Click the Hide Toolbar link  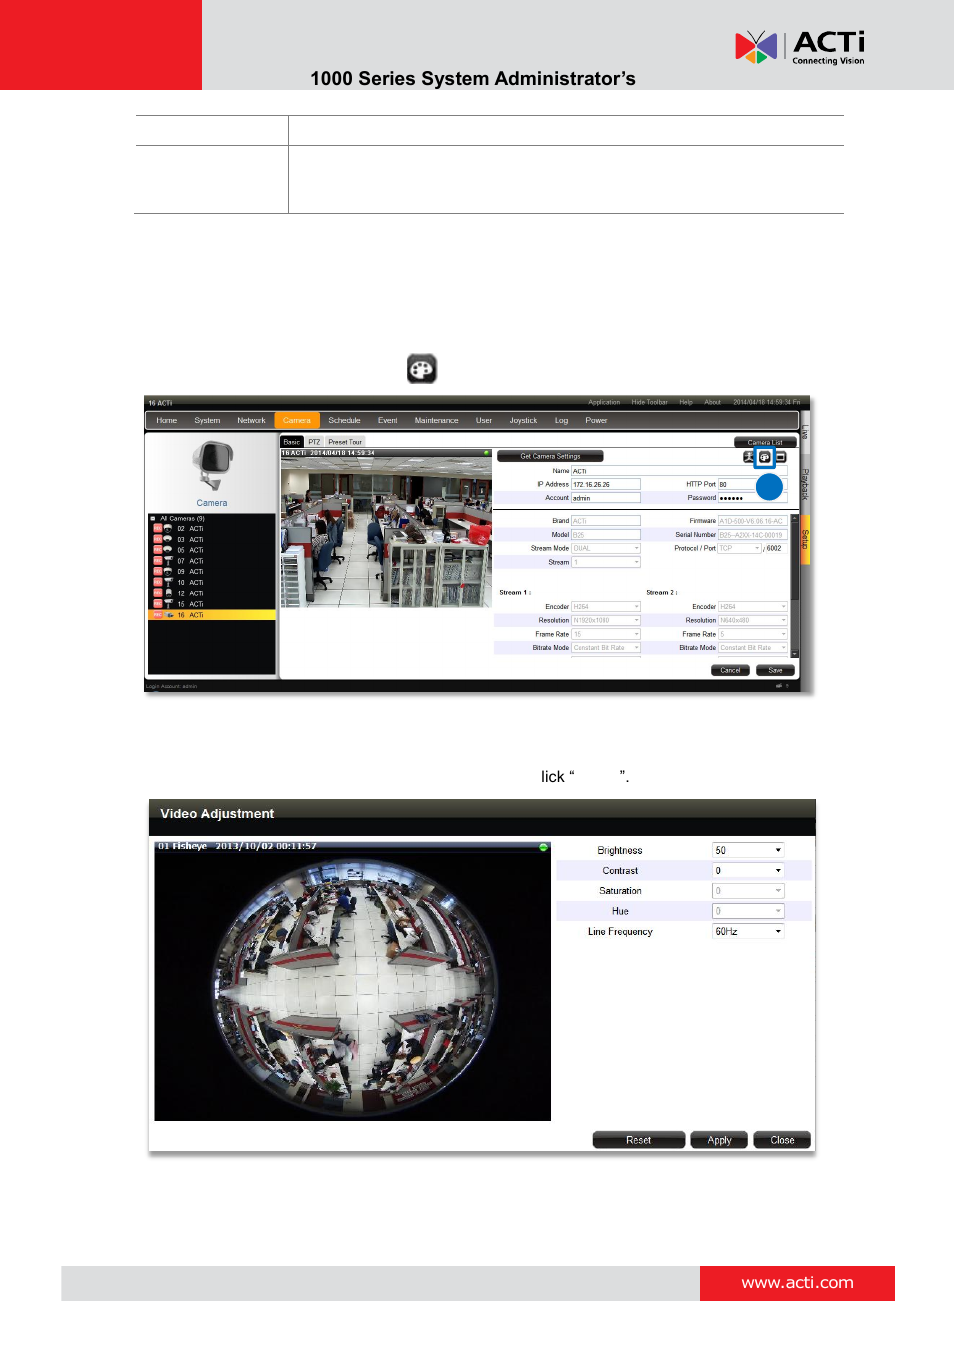(x=650, y=403)
